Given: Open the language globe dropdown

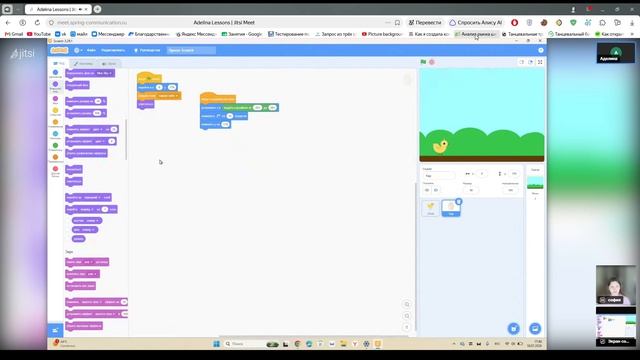Looking at the screenshot, I should tap(78, 50).
